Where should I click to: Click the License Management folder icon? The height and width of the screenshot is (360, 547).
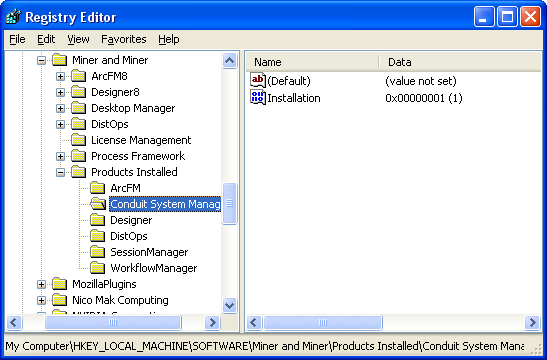pyautogui.click(x=78, y=140)
